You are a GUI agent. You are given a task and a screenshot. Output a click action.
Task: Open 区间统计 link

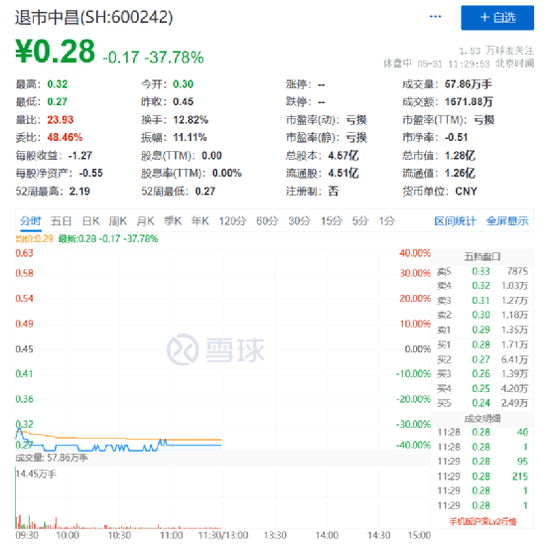[455, 221]
